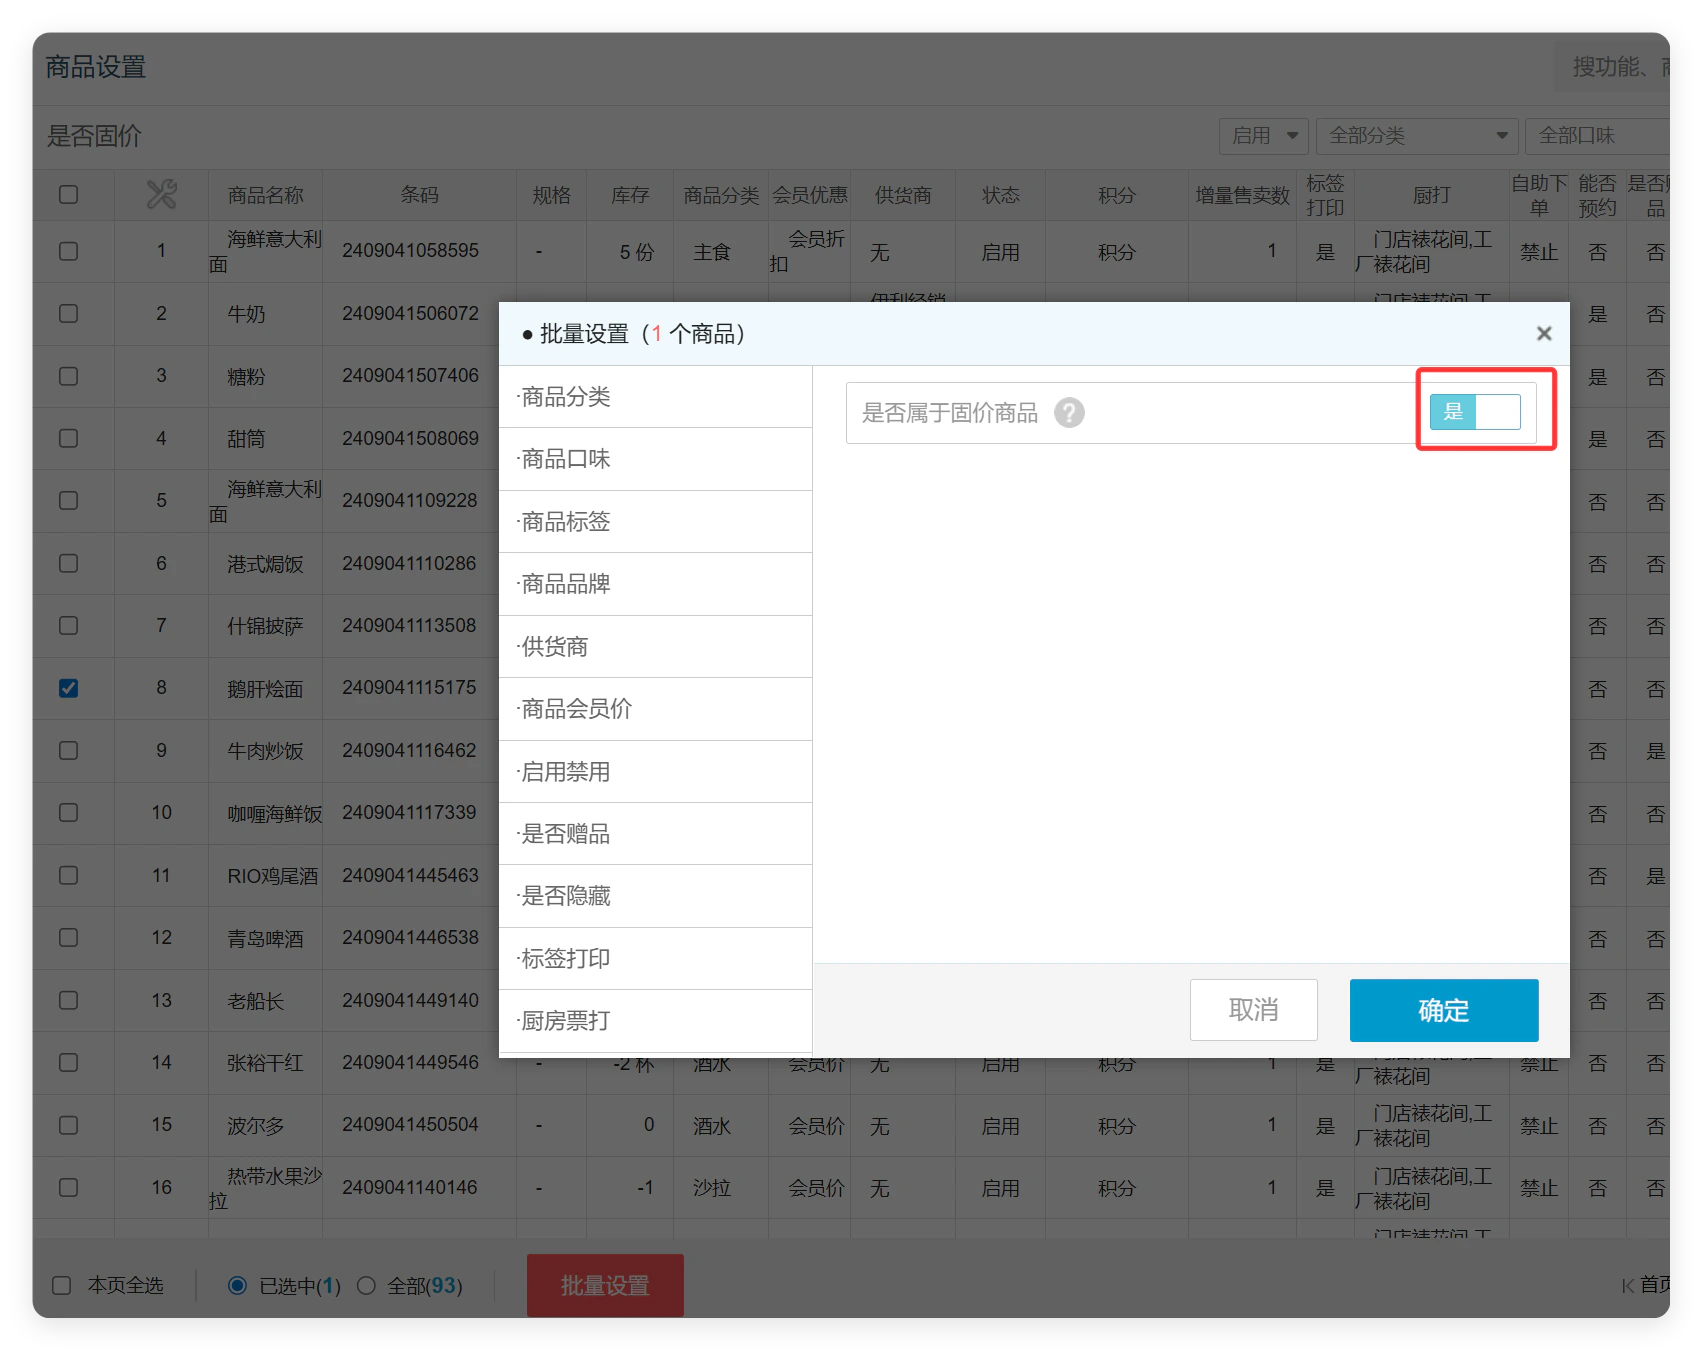Expand the 全部分类 category dropdown

coord(1417,136)
